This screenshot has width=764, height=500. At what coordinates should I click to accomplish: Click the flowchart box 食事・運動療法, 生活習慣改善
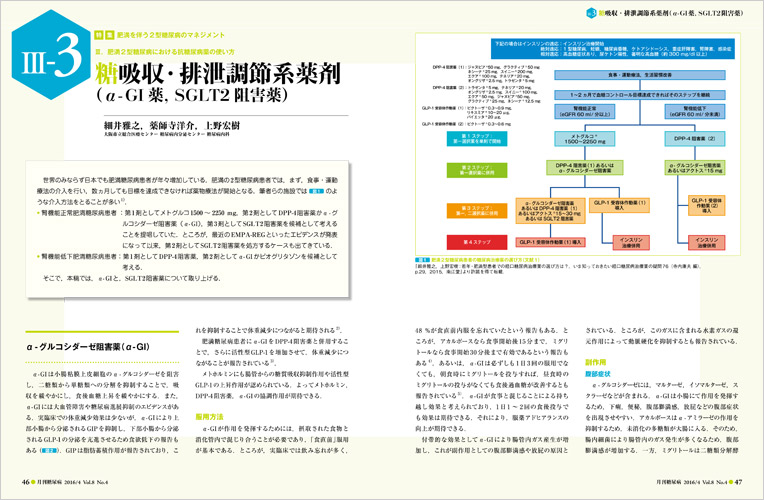click(x=640, y=75)
